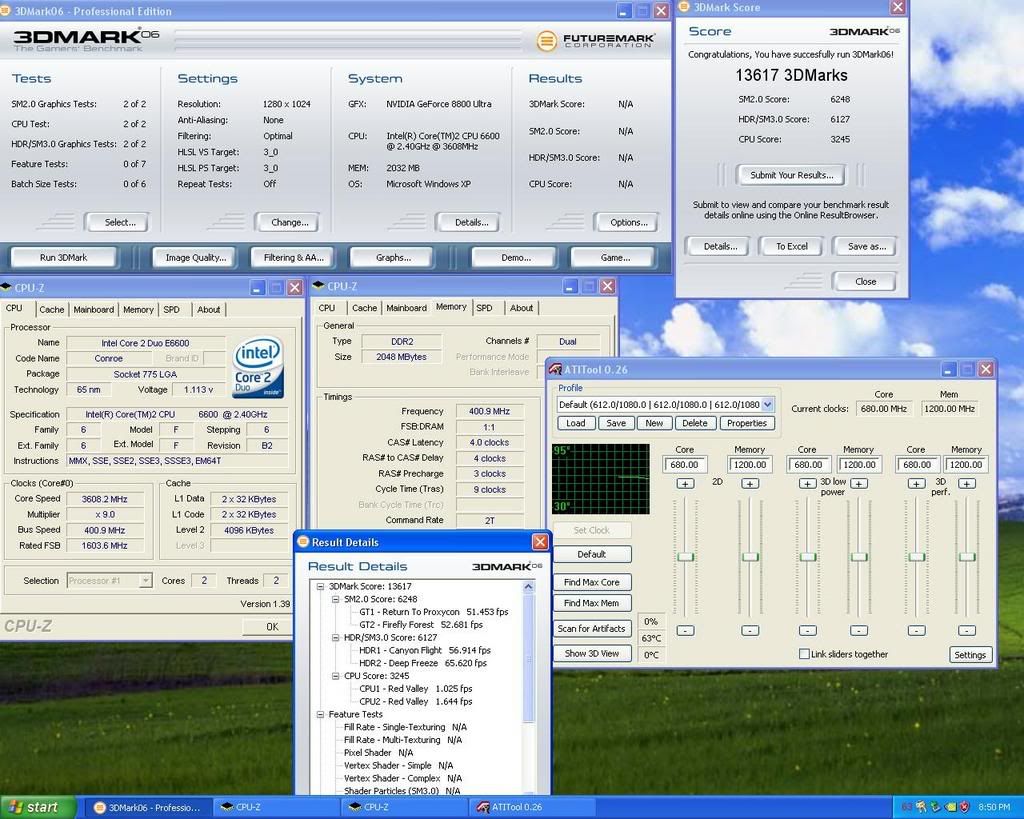The width and height of the screenshot is (1024, 819).
Task: Click the Intel Core 2 Duo logo
Action: (x=258, y=367)
